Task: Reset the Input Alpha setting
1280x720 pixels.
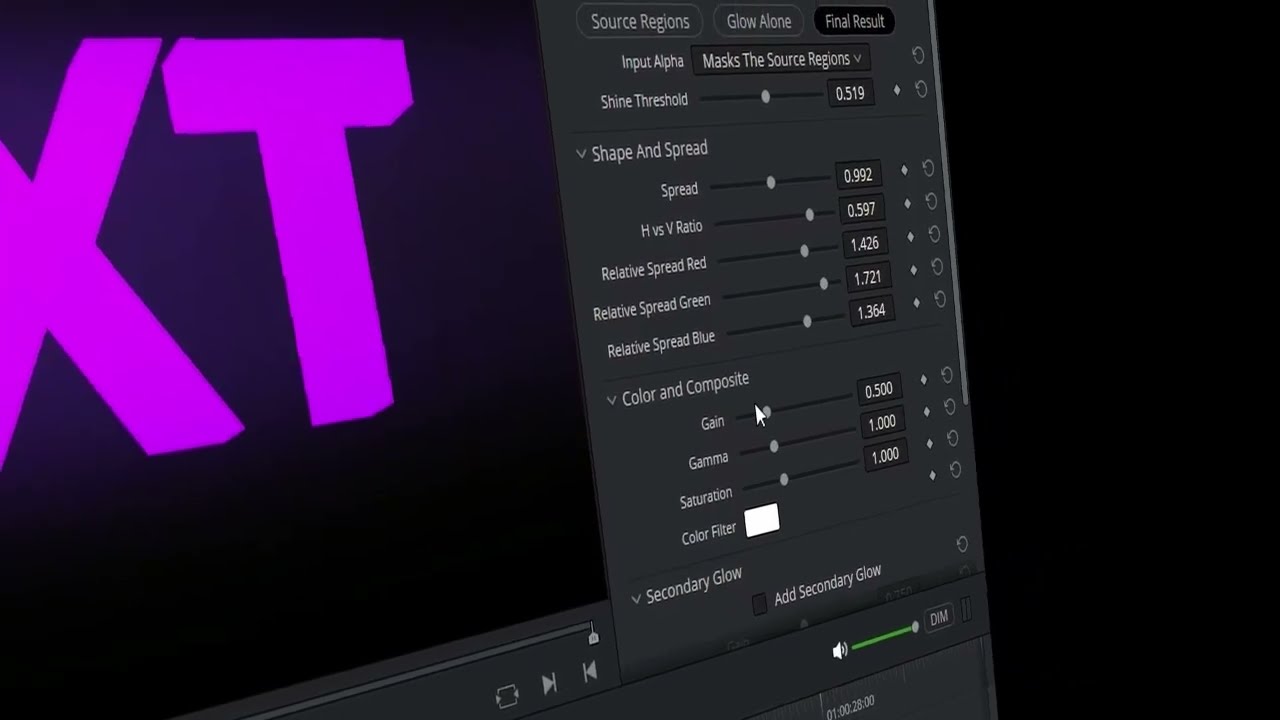Action: [x=918, y=56]
